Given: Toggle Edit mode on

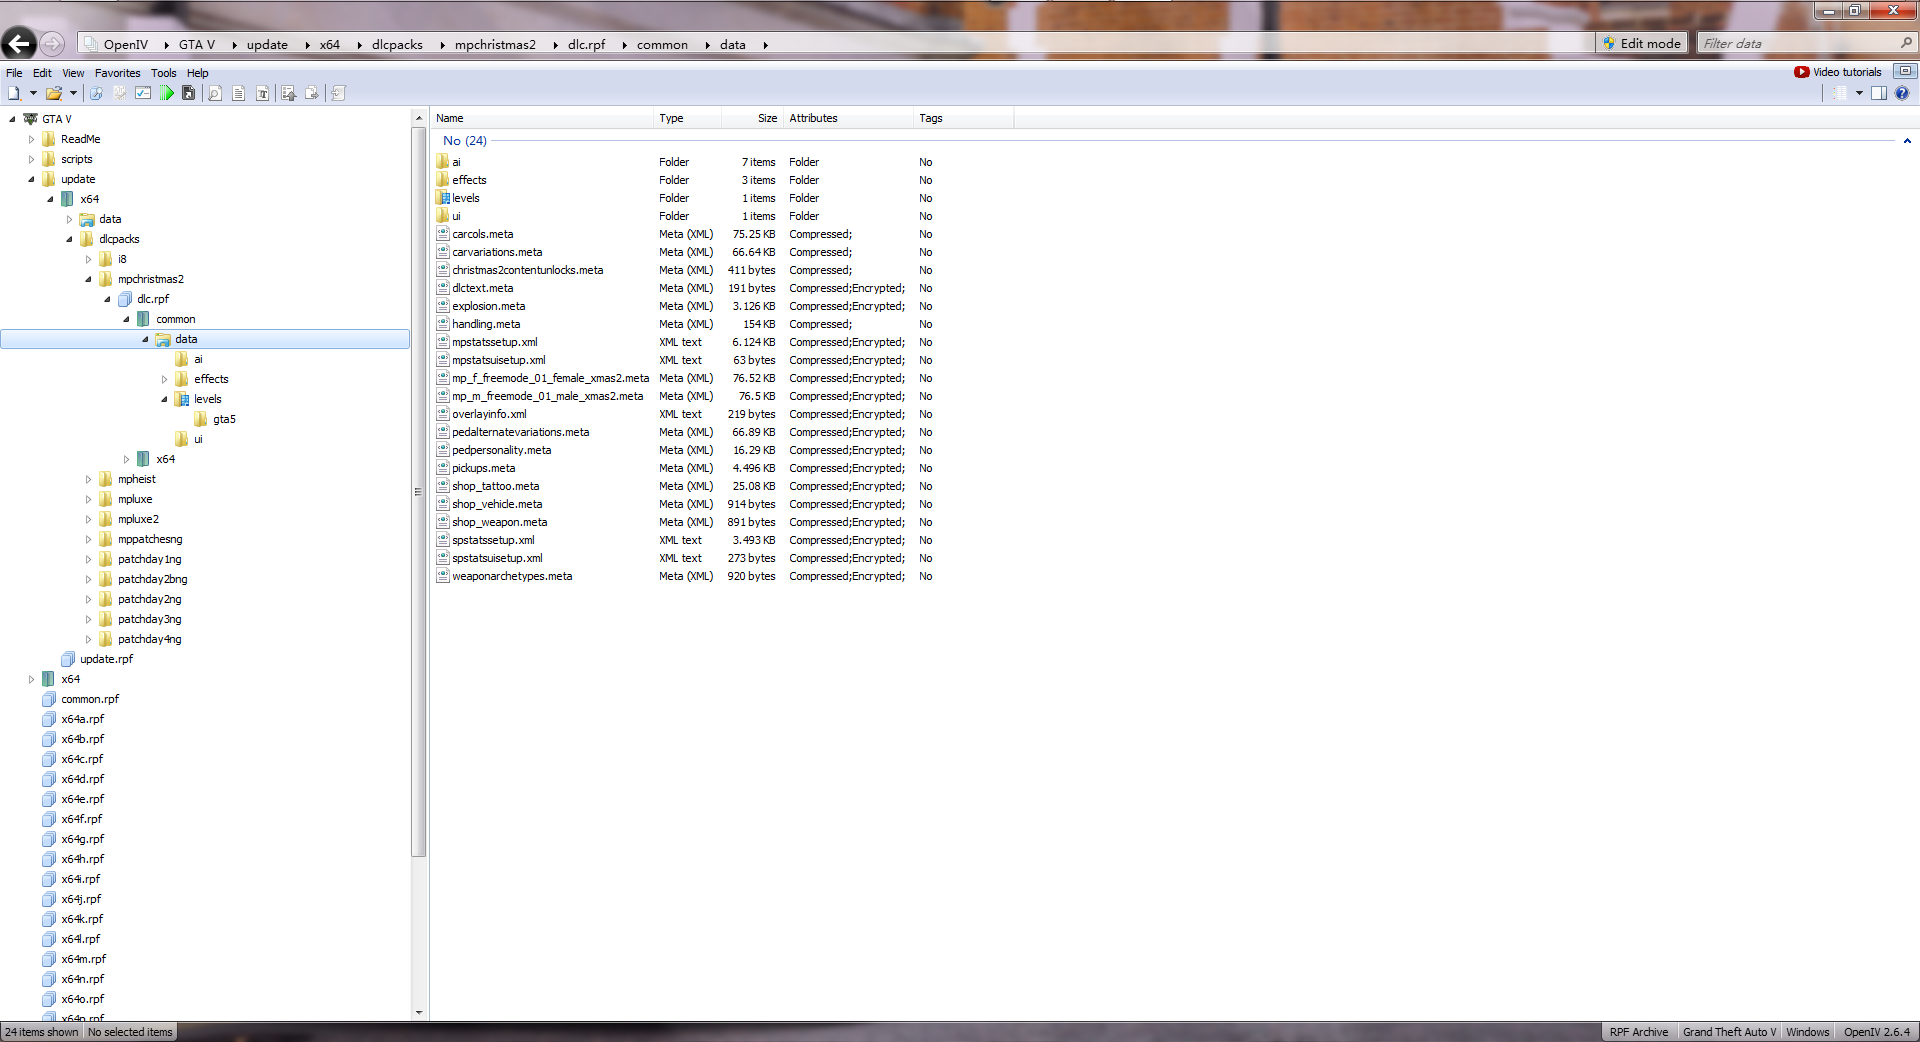Looking at the screenshot, I should click(x=1642, y=43).
